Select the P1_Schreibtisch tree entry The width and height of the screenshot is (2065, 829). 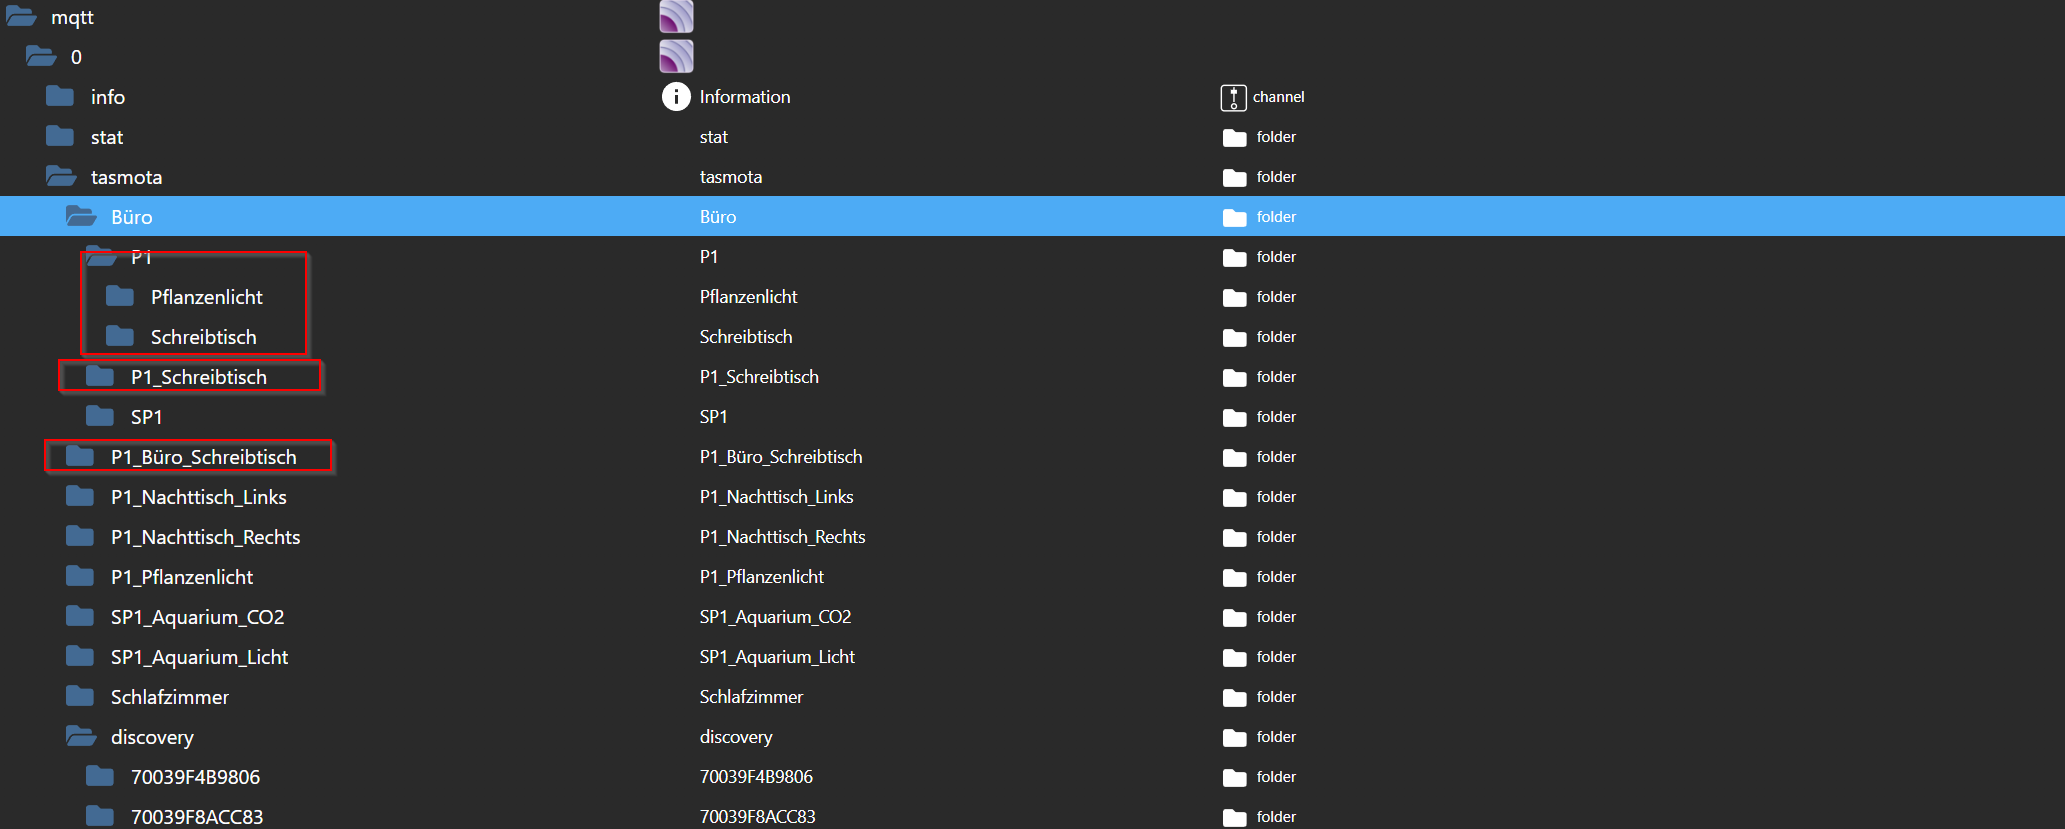(x=199, y=377)
